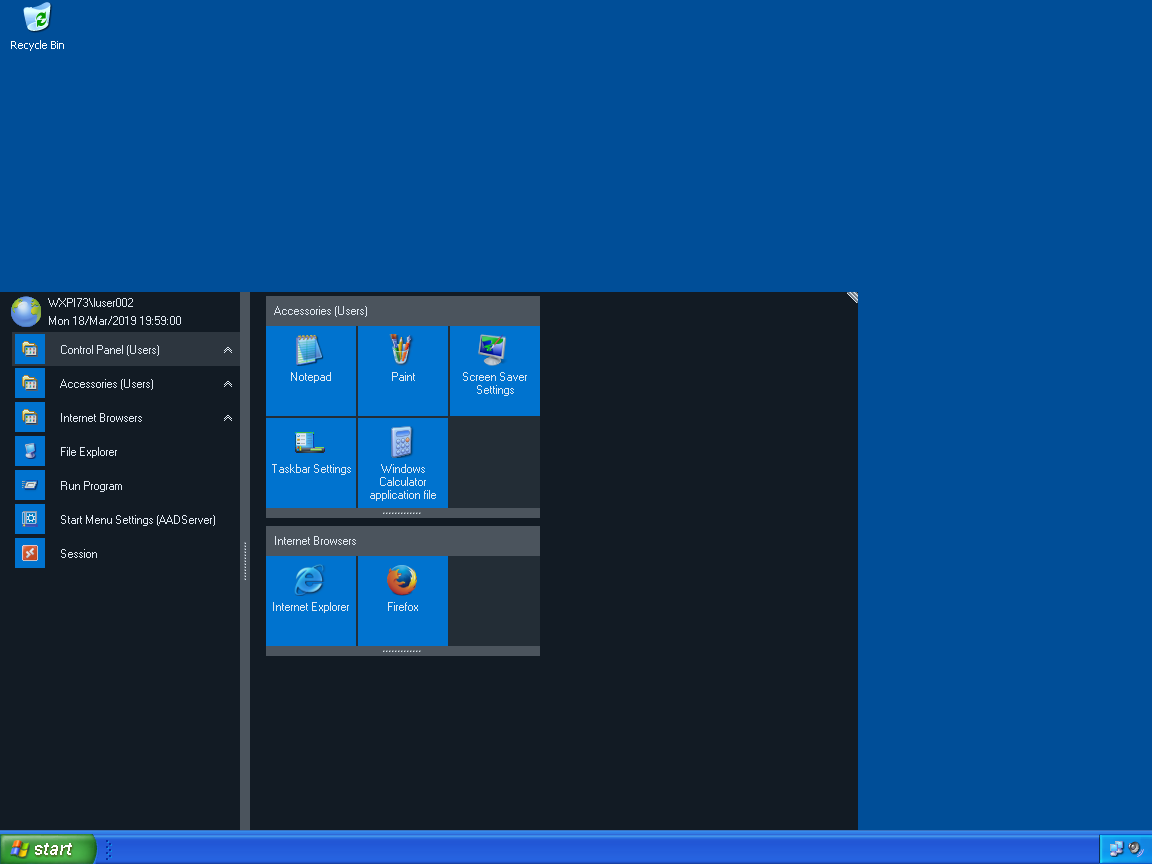Screen dimensions: 1152x864
Task: Collapse Accessories (Users) chevron in sidebar
Action: tap(228, 384)
